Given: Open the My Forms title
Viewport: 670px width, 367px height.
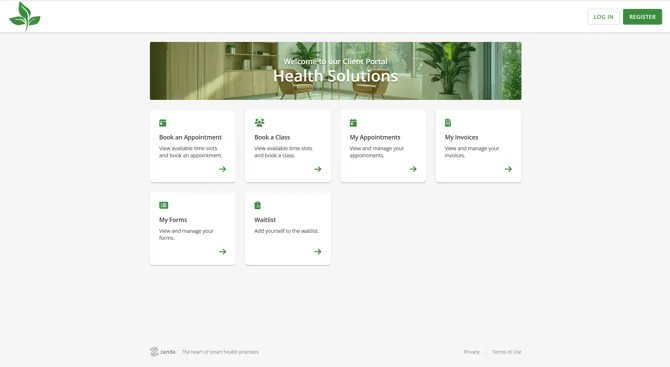Looking at the screenshot, I should coord(173,220).
